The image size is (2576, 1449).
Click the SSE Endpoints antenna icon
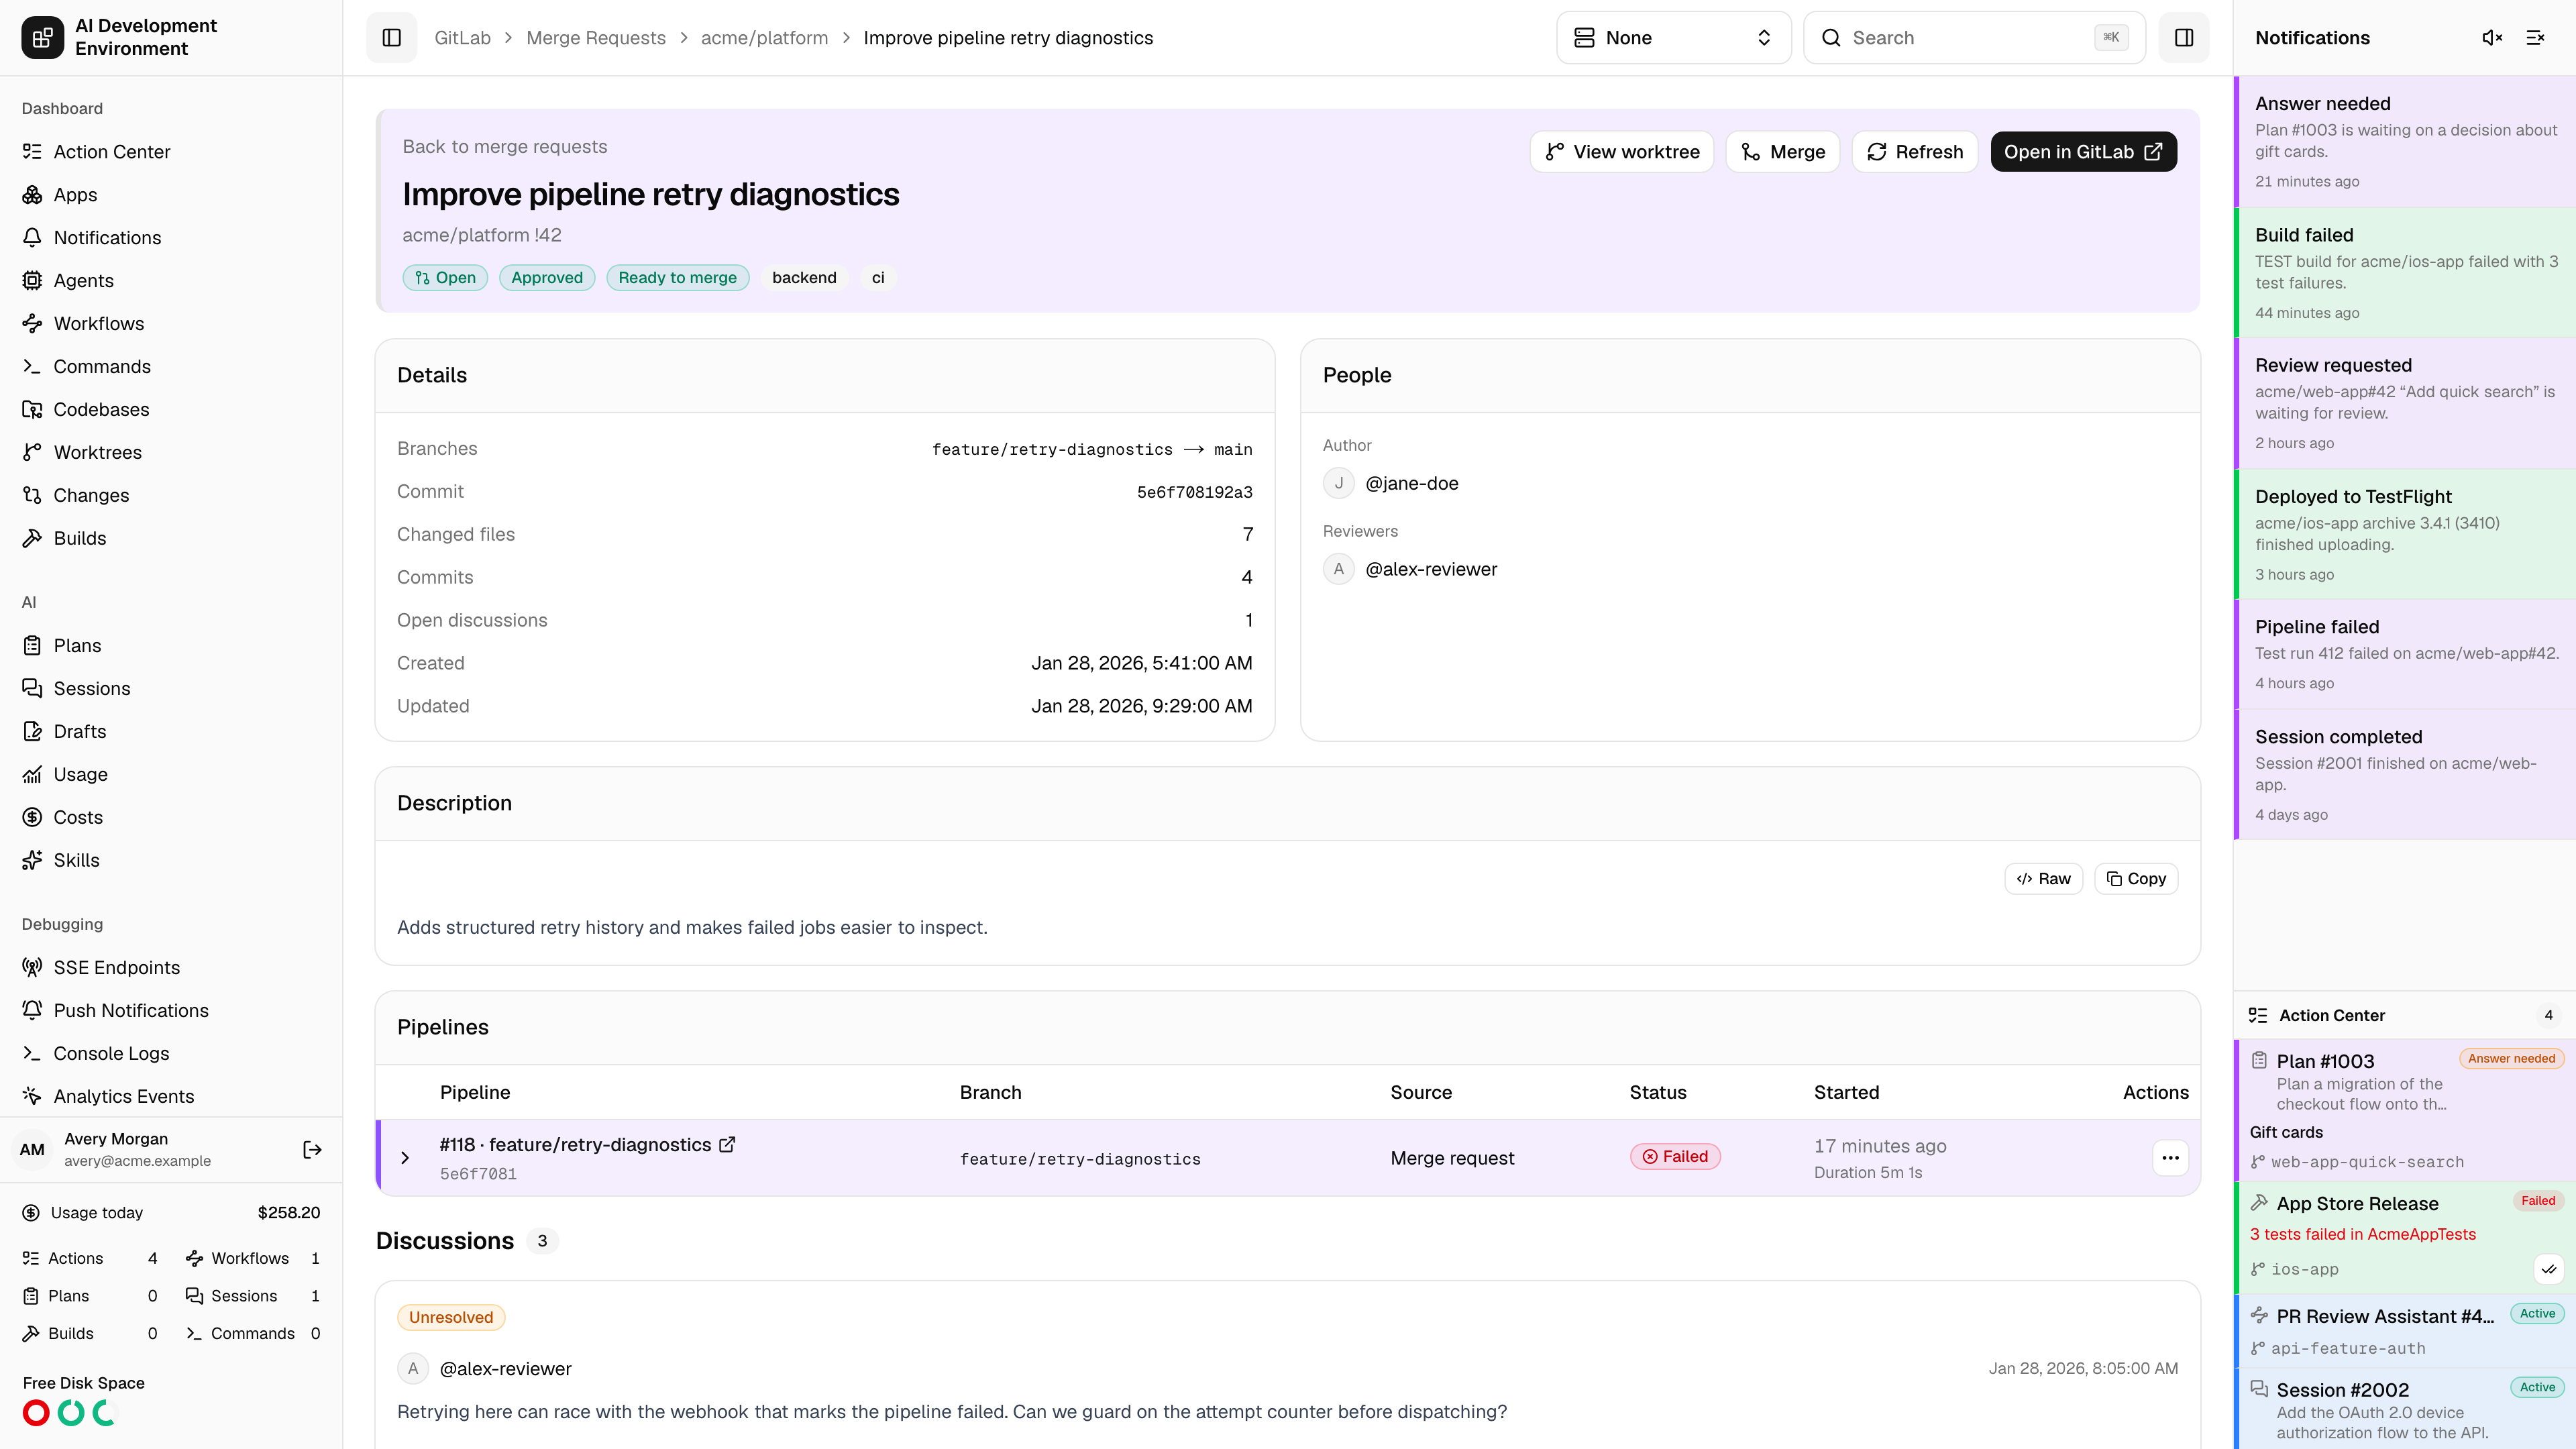tap(32, 968)
